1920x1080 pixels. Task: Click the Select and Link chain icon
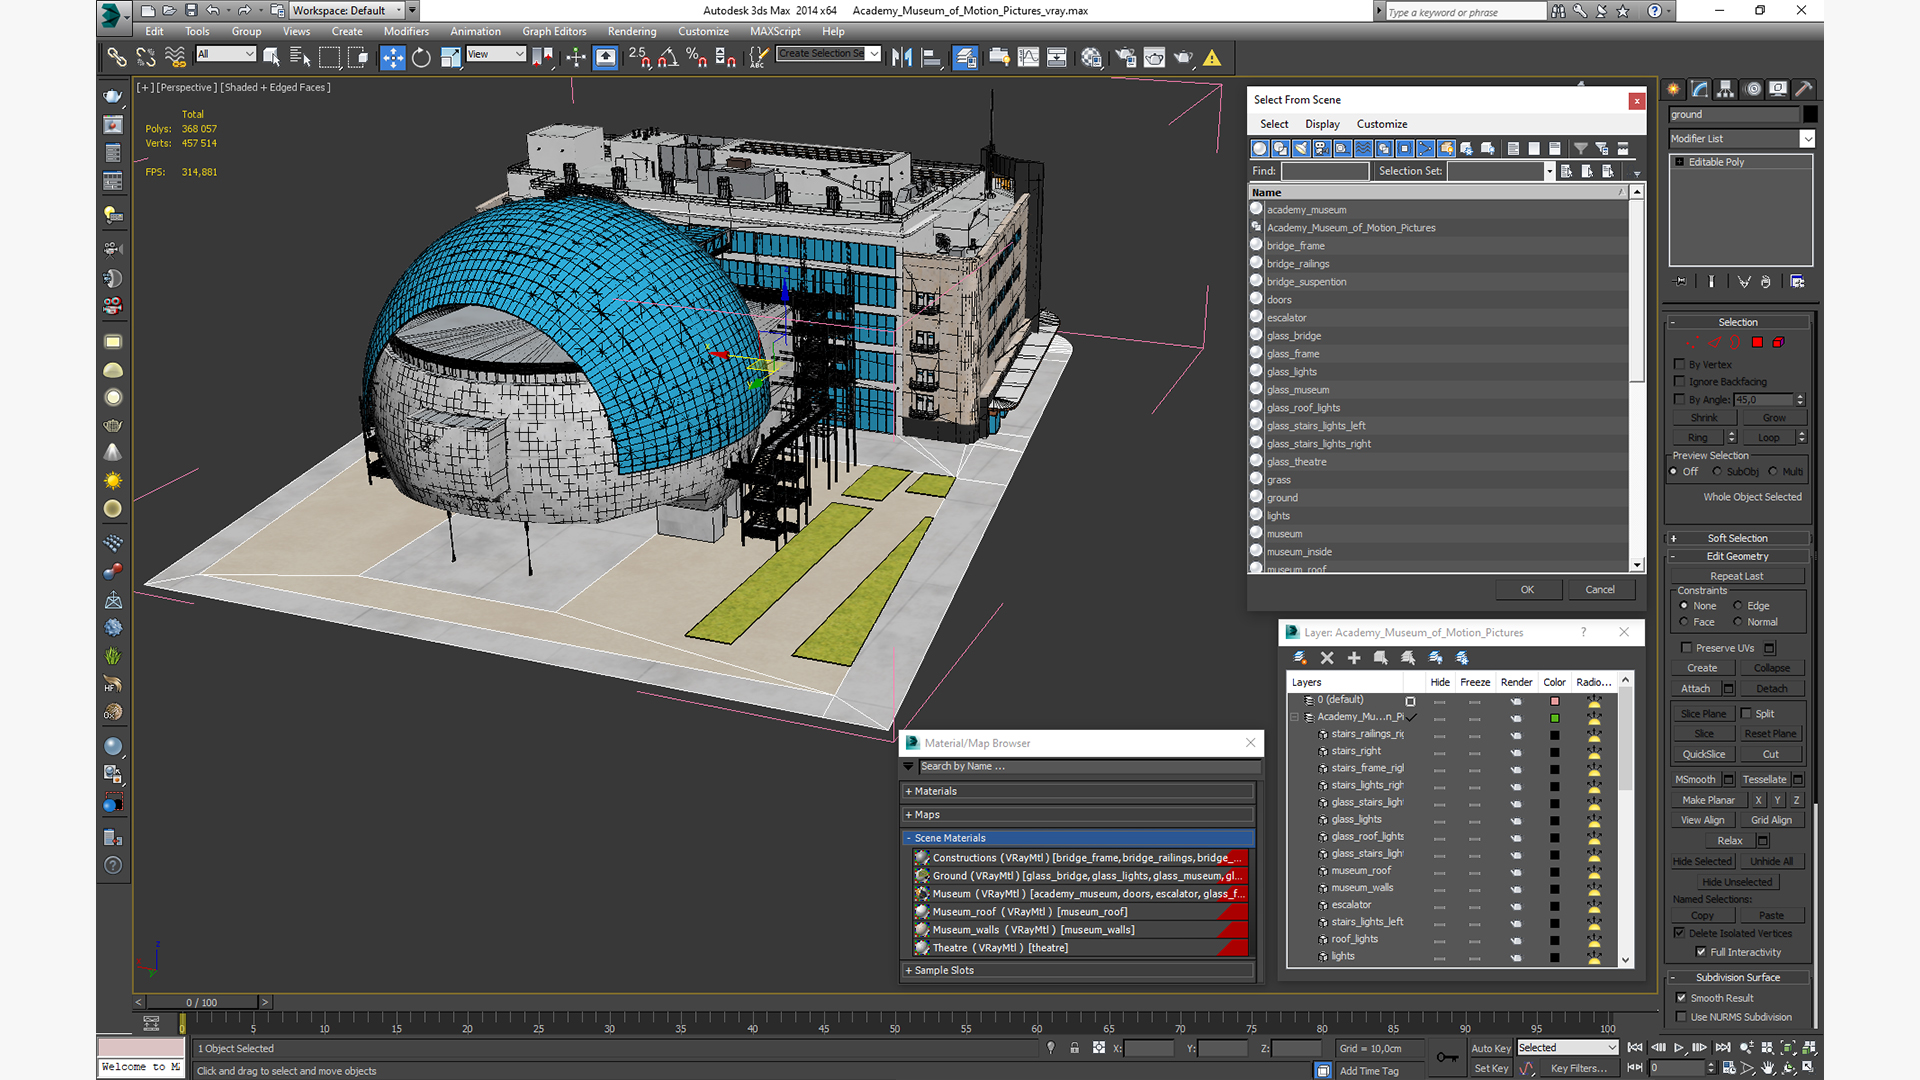click(117, 58)
